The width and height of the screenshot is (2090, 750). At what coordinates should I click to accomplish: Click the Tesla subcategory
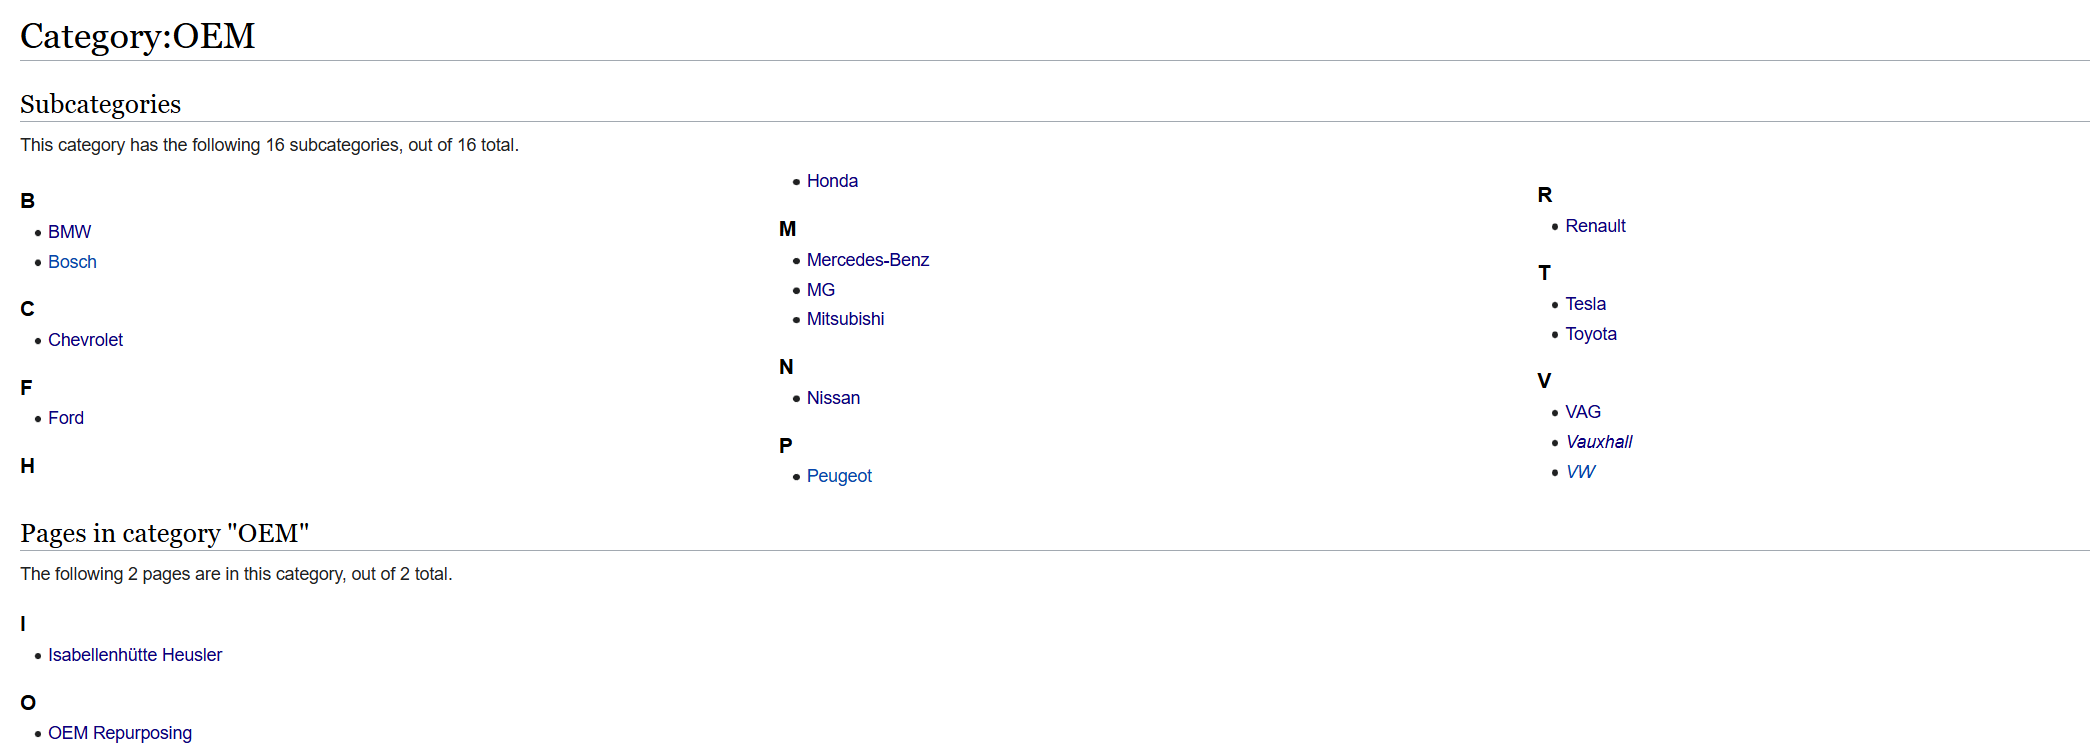click(x=1585, y=304)
